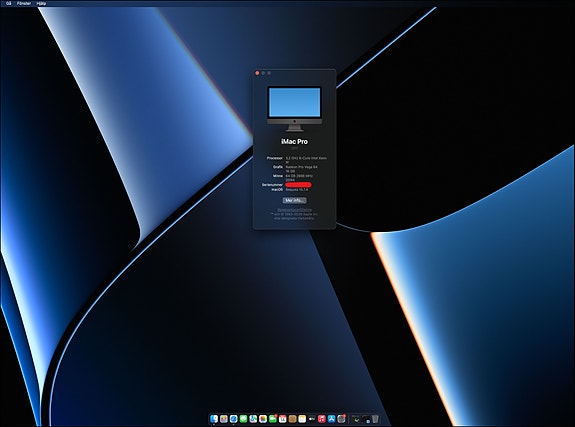
Task: Open the Hjälp menu
Action: [x=41, y=3]
